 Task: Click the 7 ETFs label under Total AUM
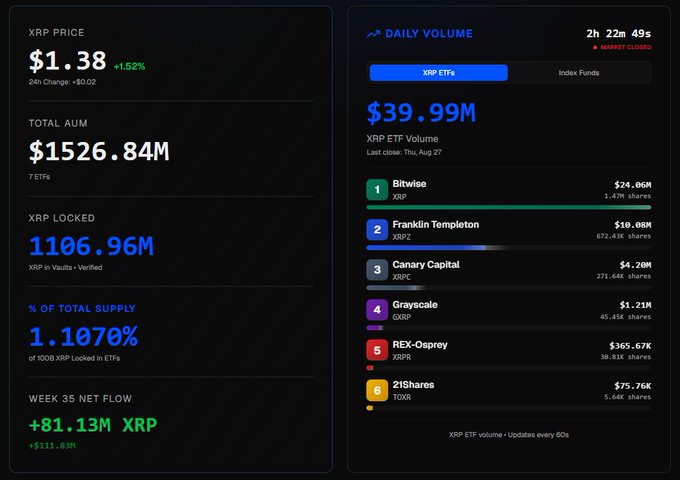click(39, 177)
